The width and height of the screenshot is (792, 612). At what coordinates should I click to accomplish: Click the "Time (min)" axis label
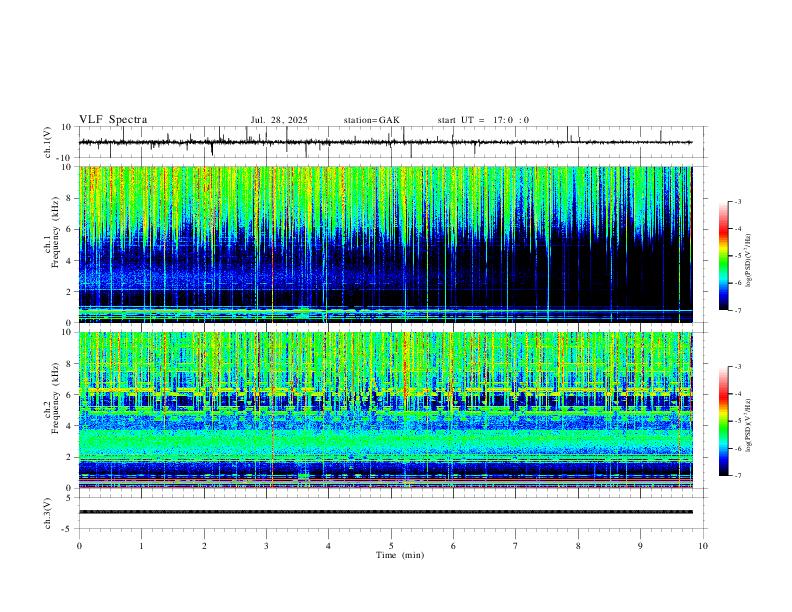tap(400, 555)
